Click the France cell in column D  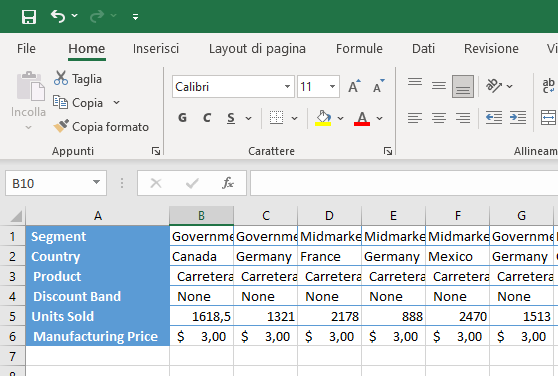click(329, 256)
